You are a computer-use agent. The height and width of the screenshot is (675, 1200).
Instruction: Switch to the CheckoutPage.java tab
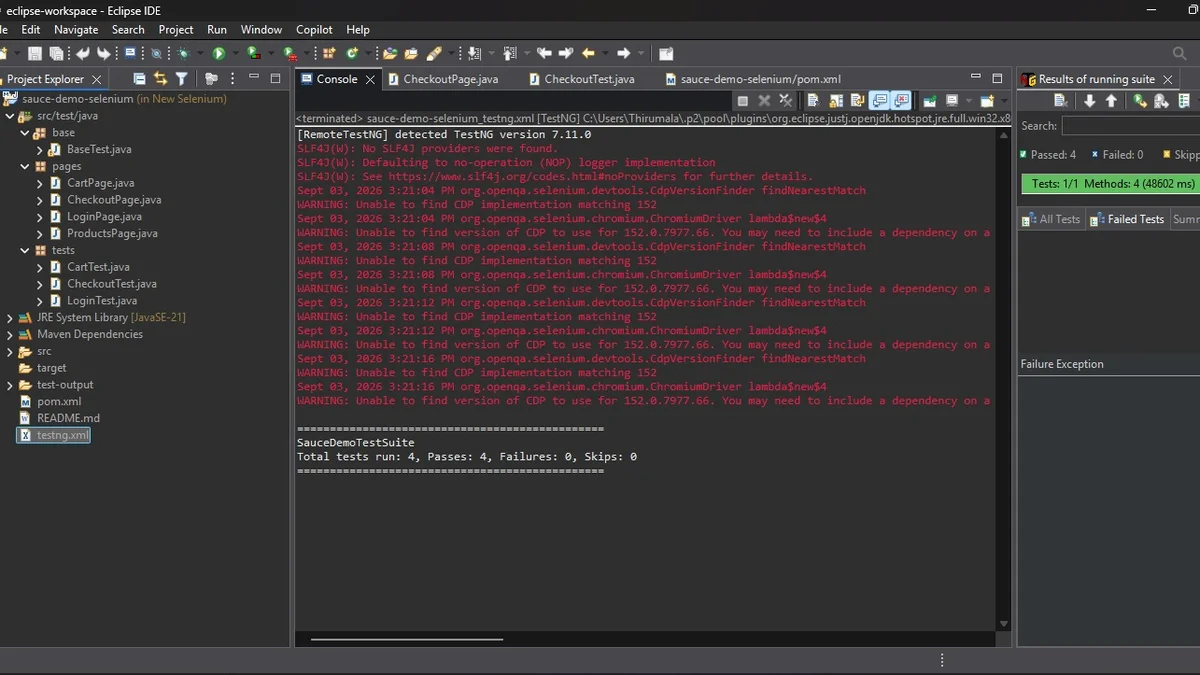pos(443,79)
